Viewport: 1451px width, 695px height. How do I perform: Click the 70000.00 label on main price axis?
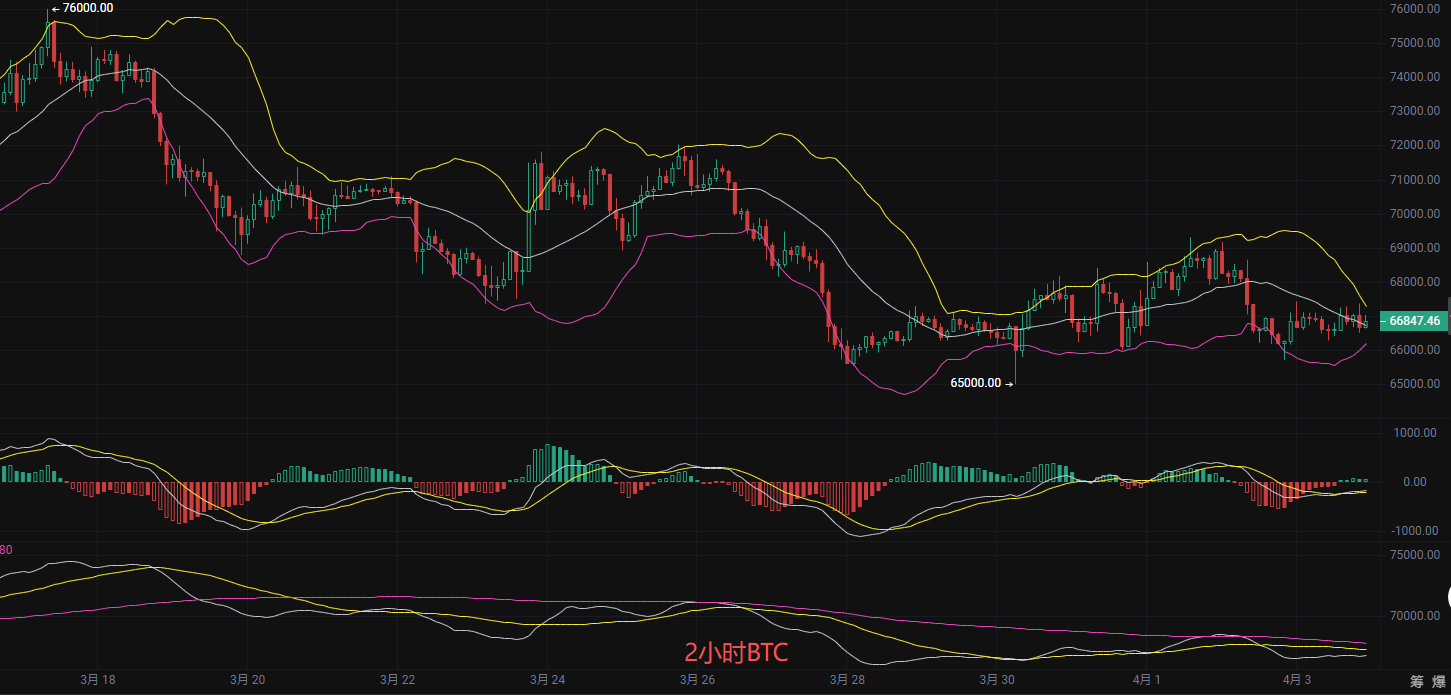(1414, 214)
